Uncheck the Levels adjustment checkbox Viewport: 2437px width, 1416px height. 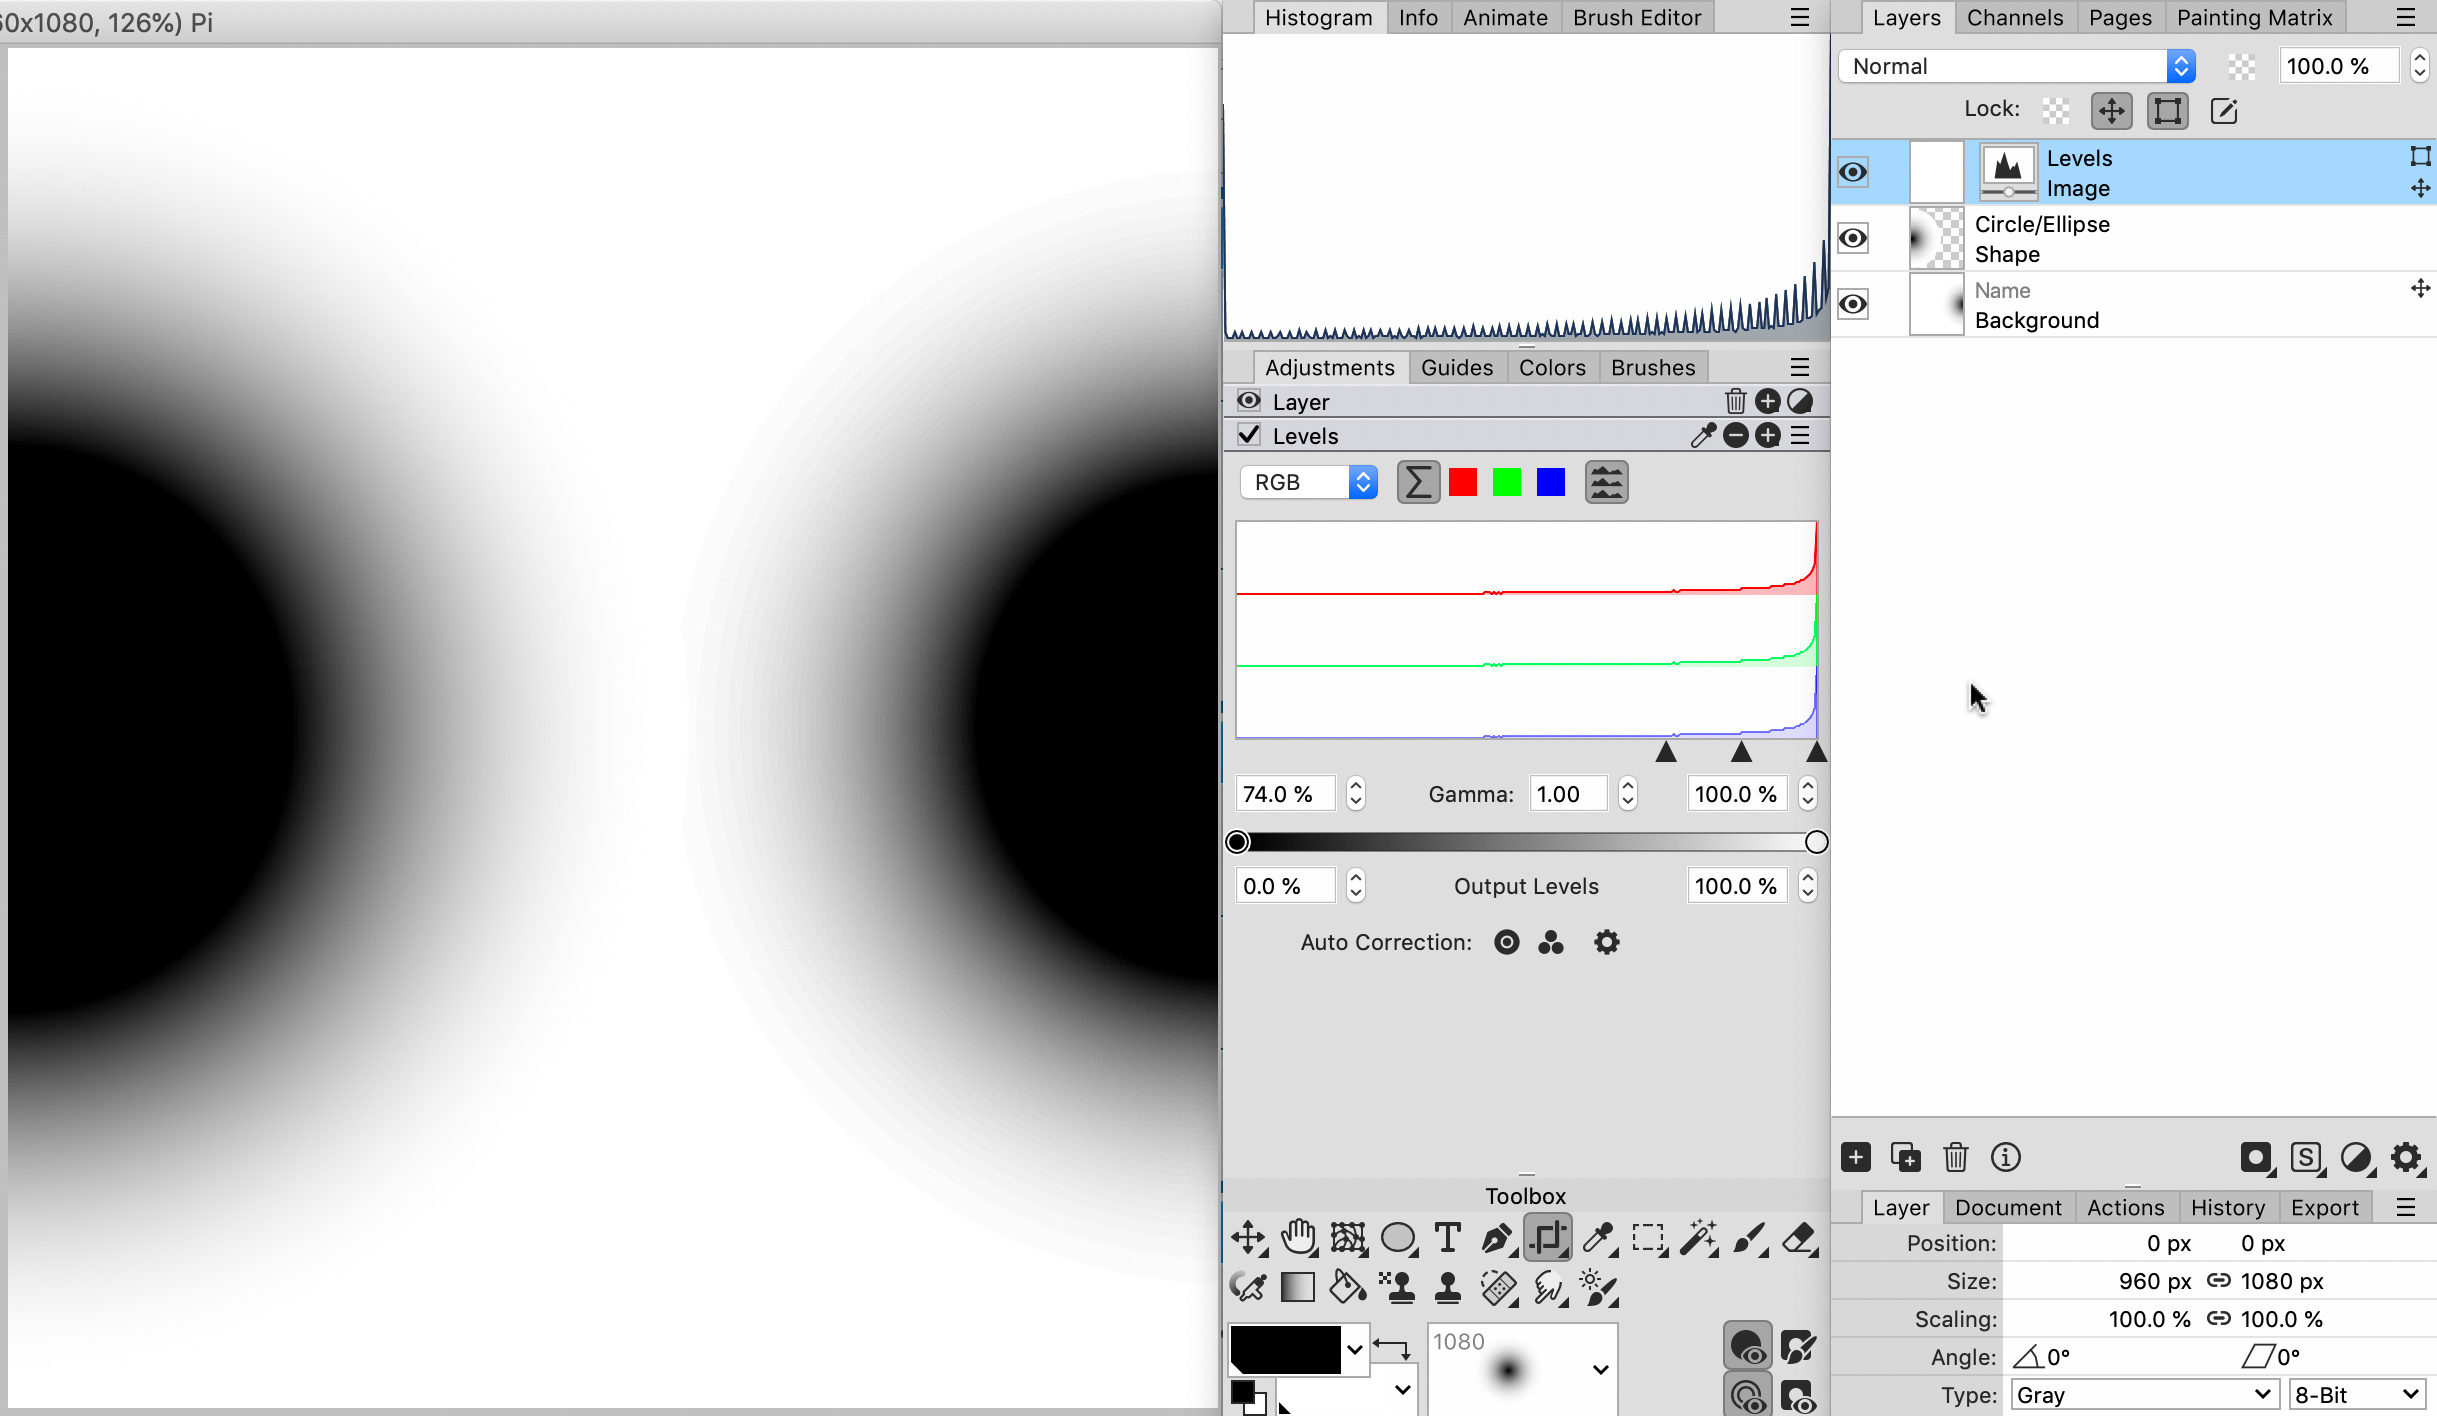(x=1249, y=435)
